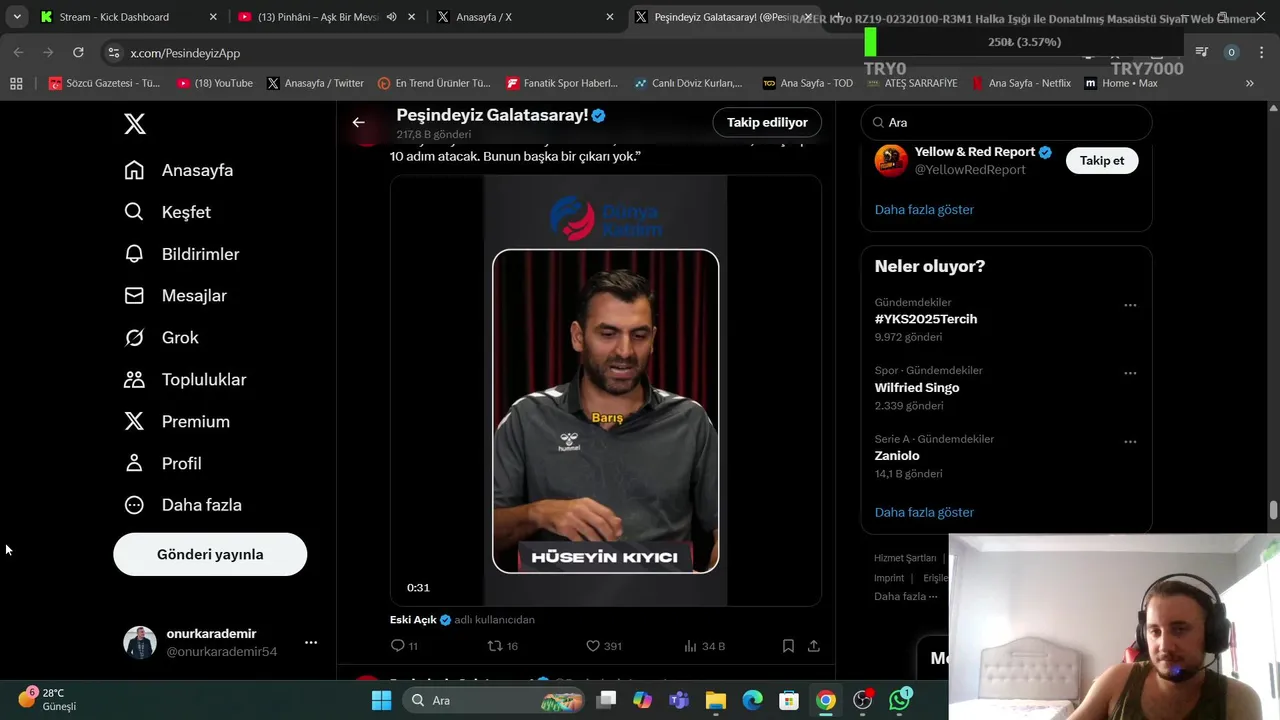Click the Takip ediliyor button
The height and width of the screenshot is (720, 1280).
pyautogui.click(x=767, y=122)
